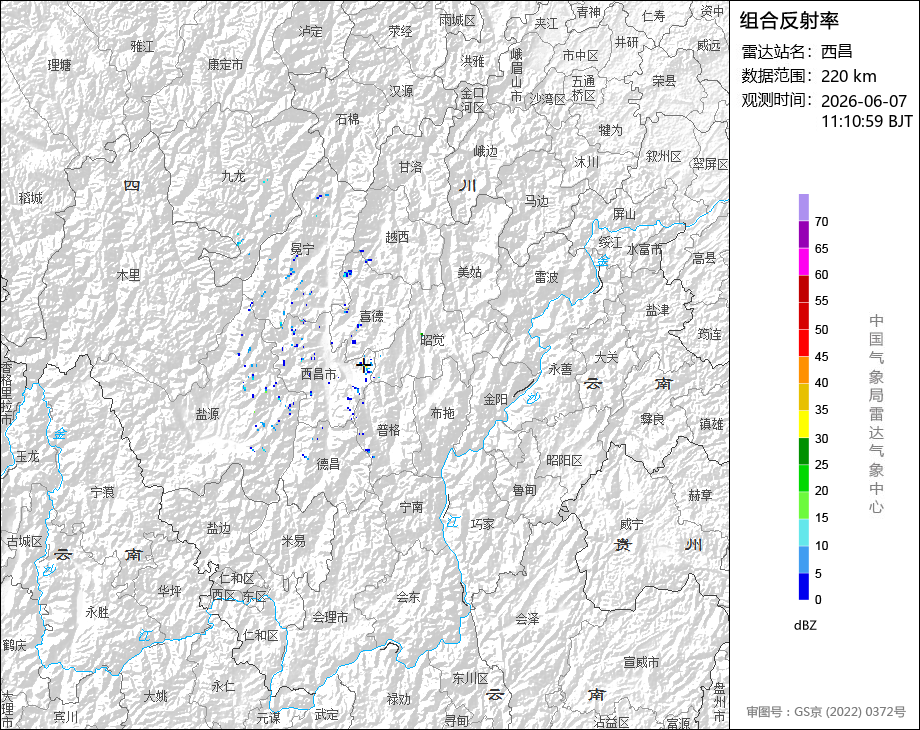Click the 稻城 label

tap(31, 198)
